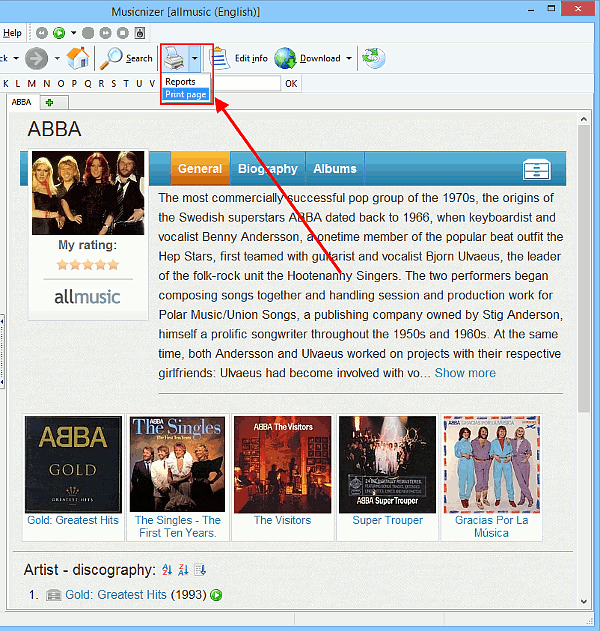Open the Gold: Greatest Hits album cover
Viewport: 600px width, 631px height.
(73, 464)
